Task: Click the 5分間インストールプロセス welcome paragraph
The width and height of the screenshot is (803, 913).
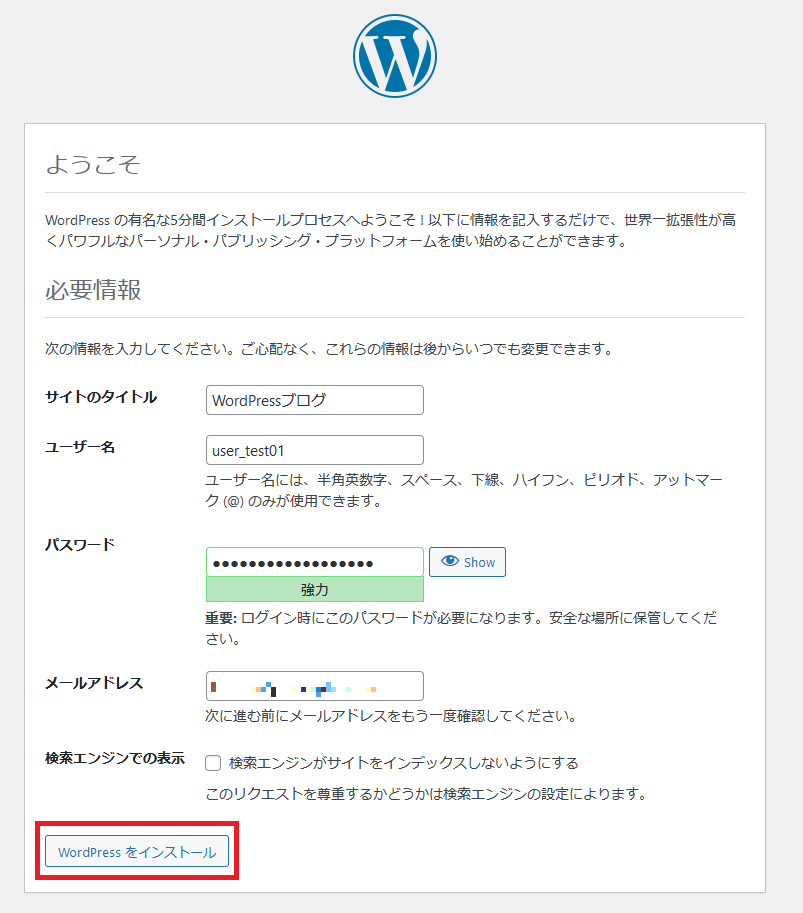Action: [391, 230]
